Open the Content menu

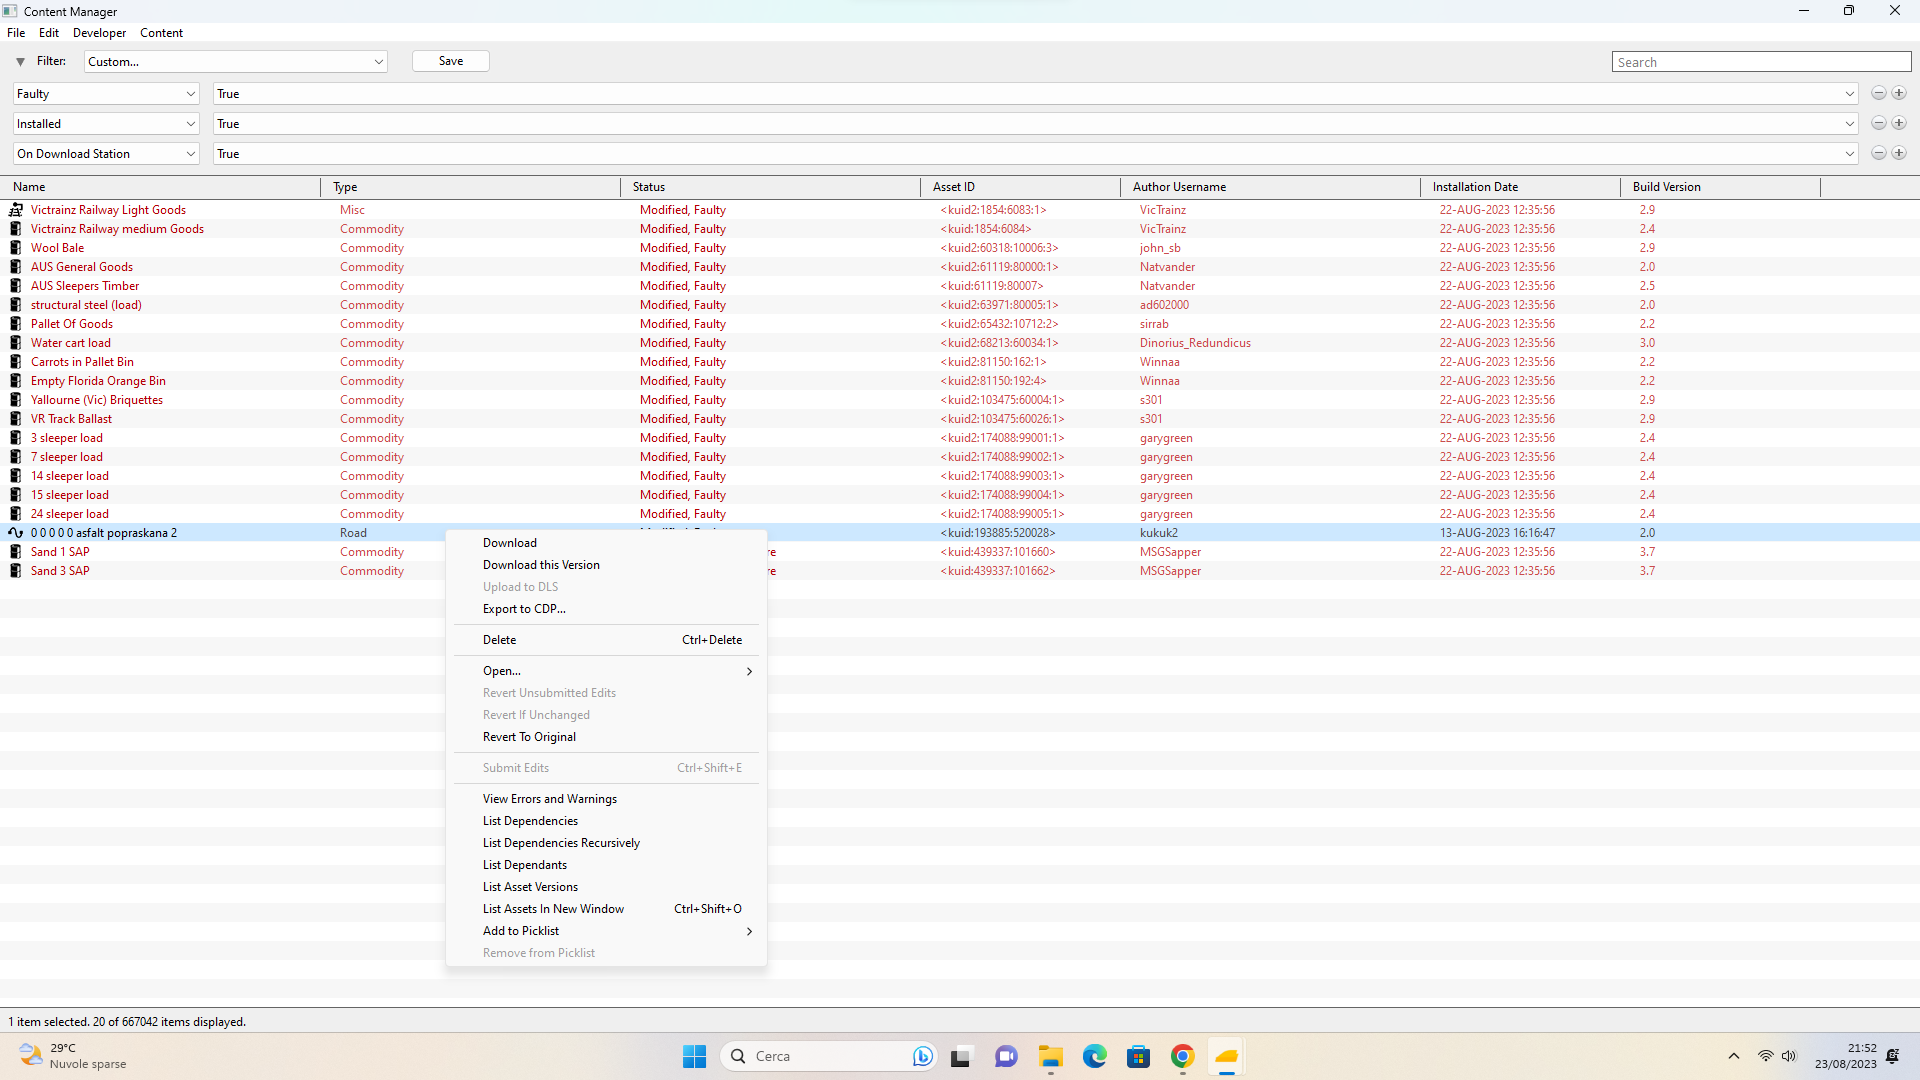pos(161,33)
